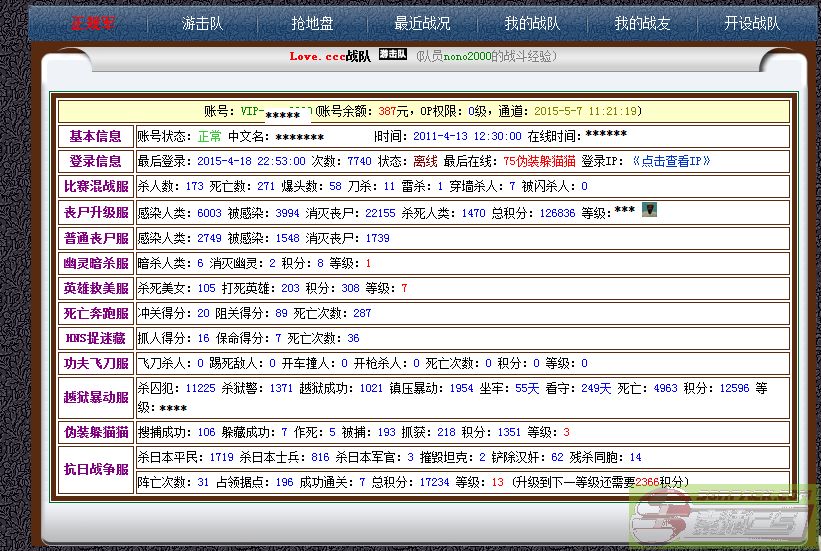Select the 我的战队 menu item
The image size is (821, 551).
coord(532,23)
